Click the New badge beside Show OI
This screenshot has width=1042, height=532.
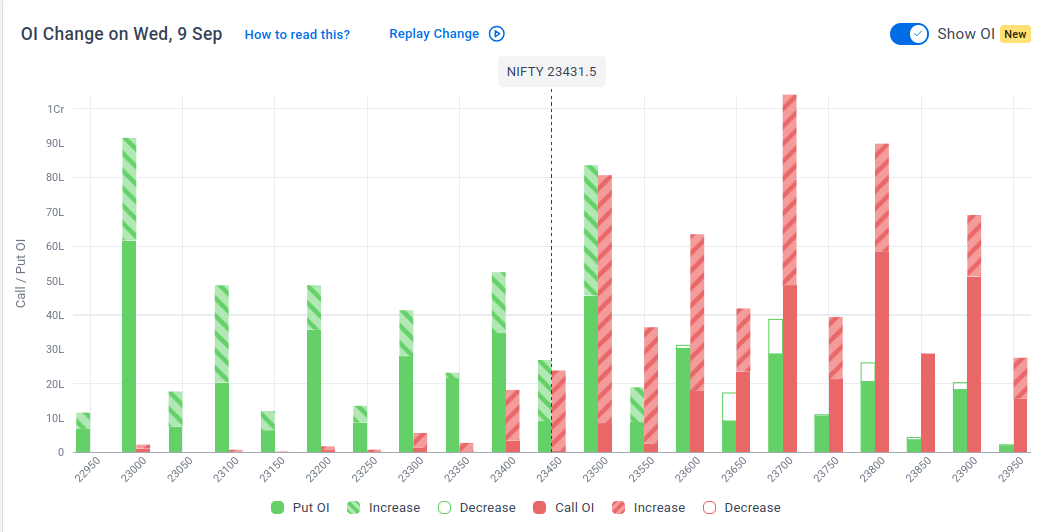tap(1015, 34)
